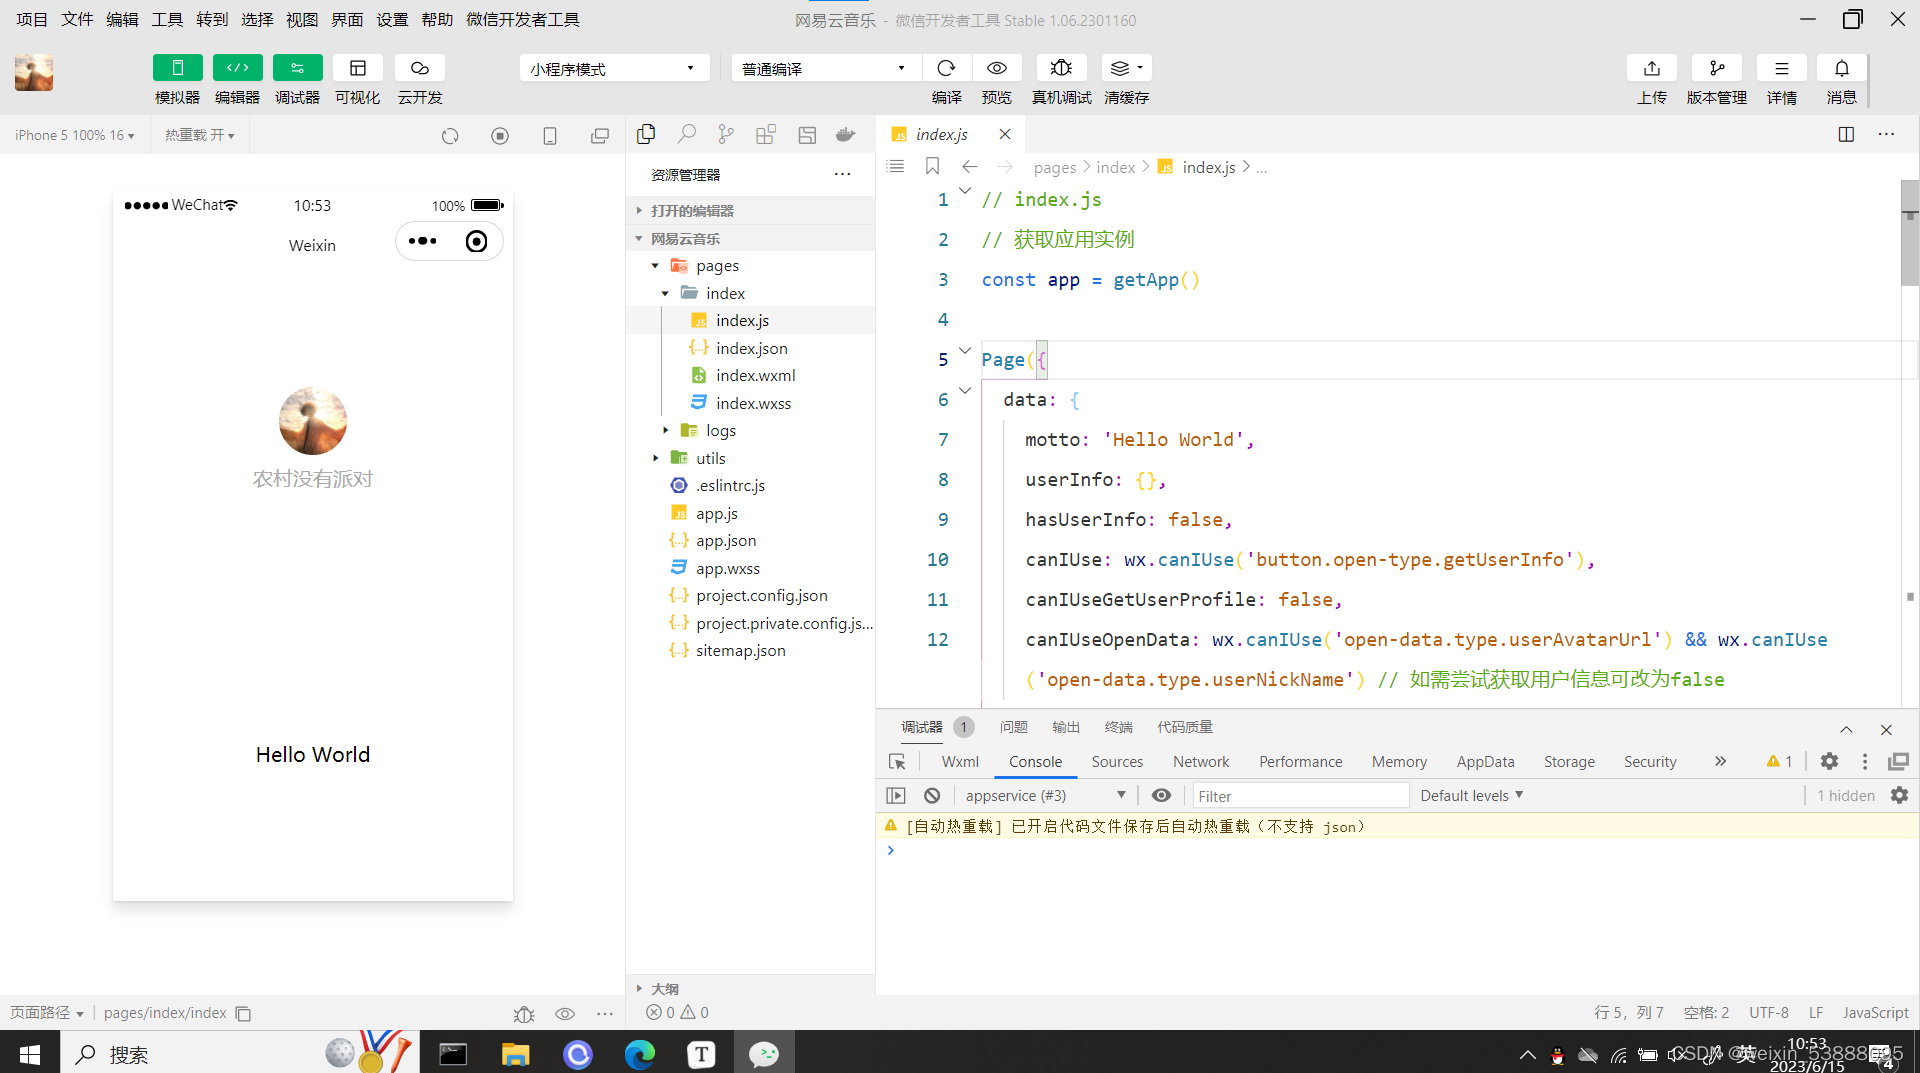Open Version Management (版本管理) icon
Screen dimensions: 1920x1073
pos(1717,68)
